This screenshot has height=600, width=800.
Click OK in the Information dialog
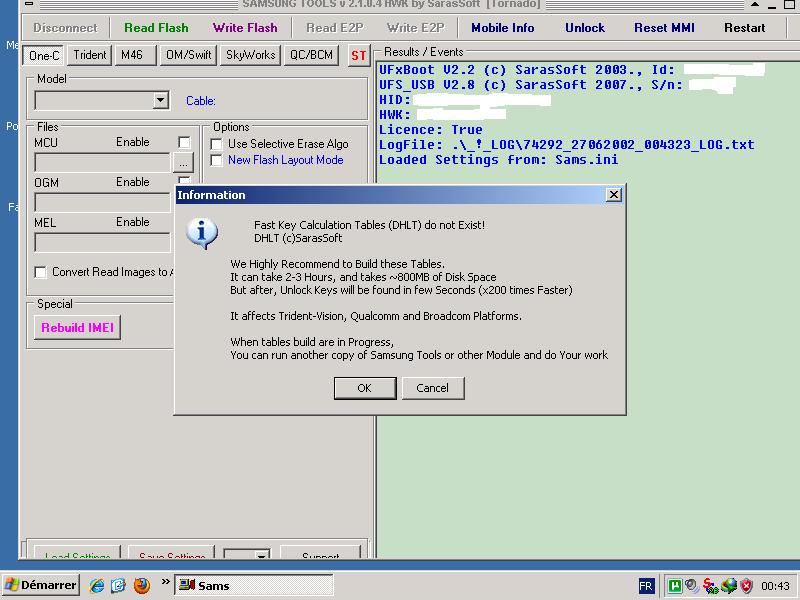(365, 388)
